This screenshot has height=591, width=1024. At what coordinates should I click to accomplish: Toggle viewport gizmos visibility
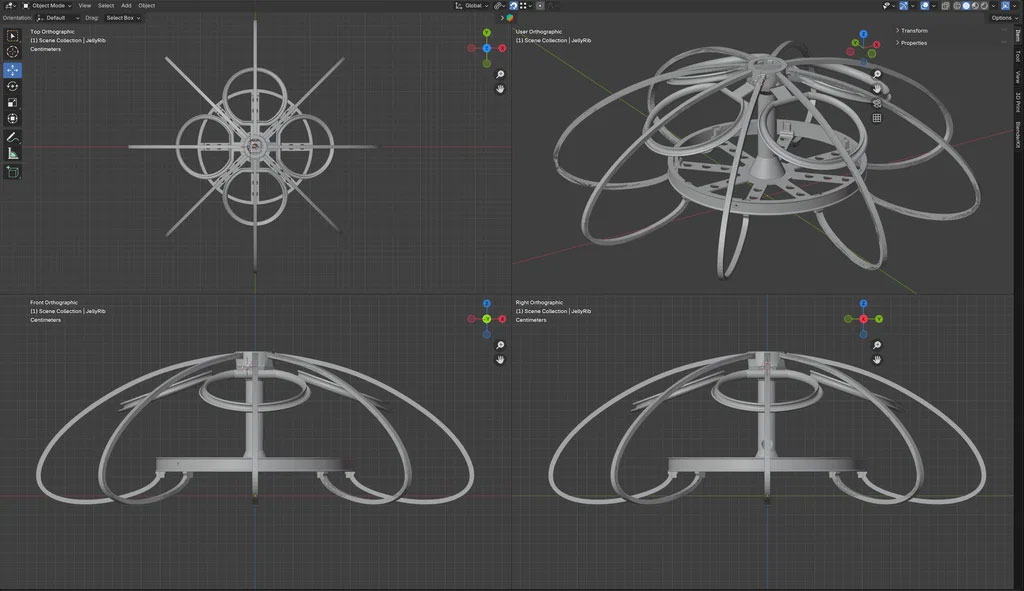click(904, 6)
